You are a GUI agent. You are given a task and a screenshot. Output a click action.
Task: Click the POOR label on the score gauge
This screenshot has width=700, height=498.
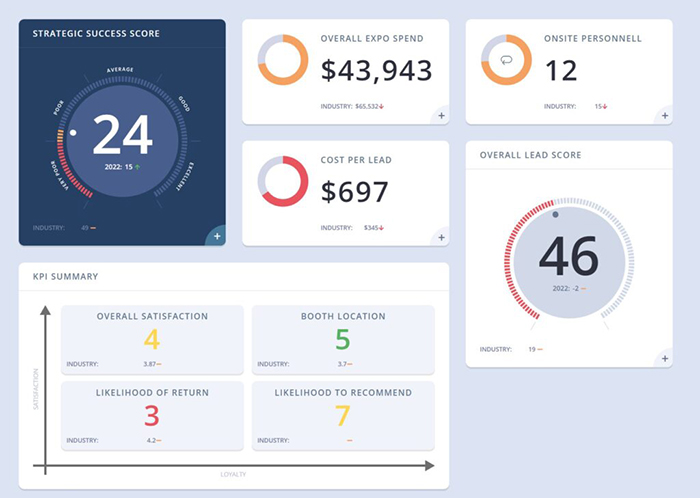point(58,108)
